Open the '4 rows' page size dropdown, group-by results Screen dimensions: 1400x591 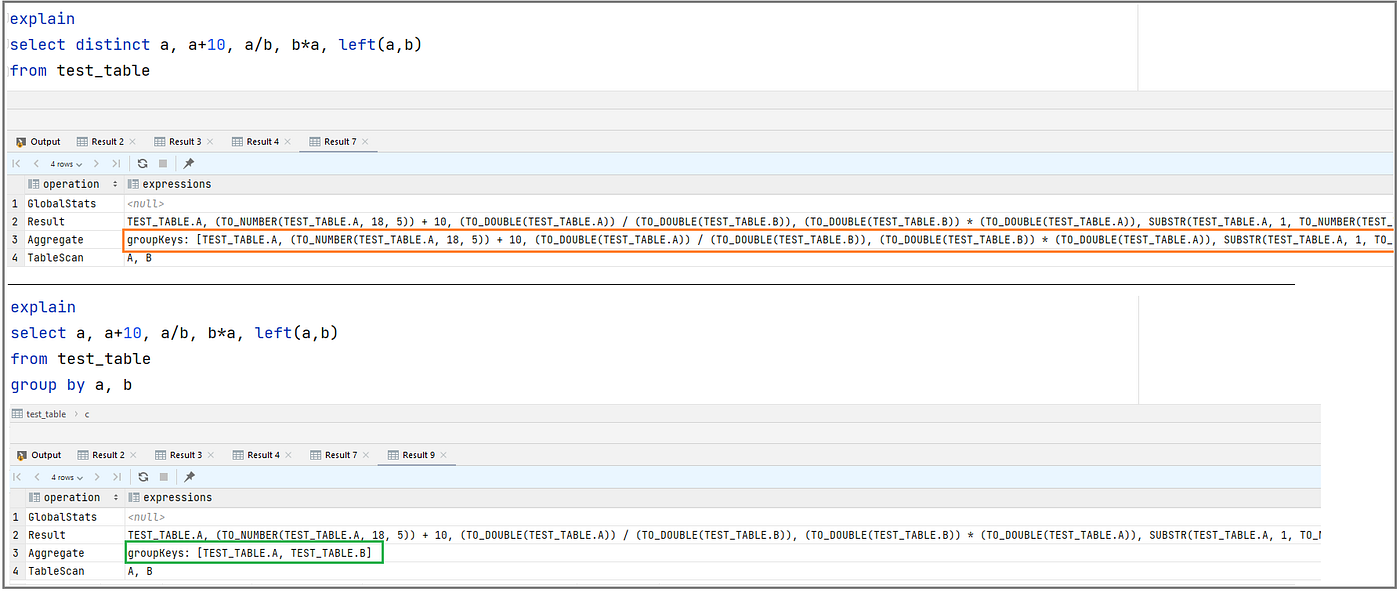pyautogui.click(x=66, y=477)
